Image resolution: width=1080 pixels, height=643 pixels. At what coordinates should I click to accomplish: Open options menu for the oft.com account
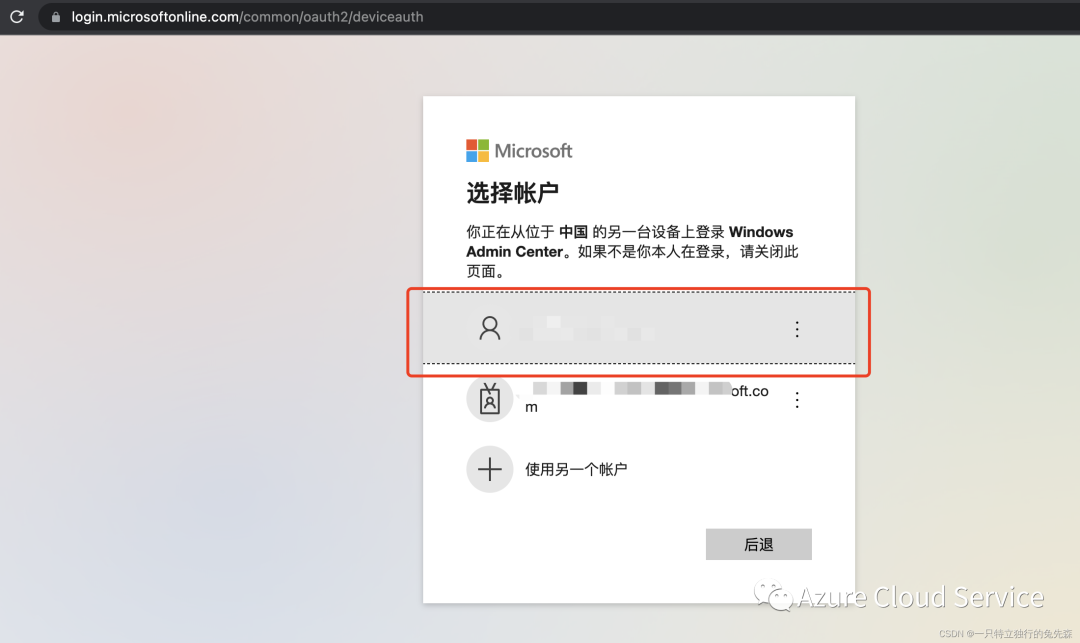(797, 400)
